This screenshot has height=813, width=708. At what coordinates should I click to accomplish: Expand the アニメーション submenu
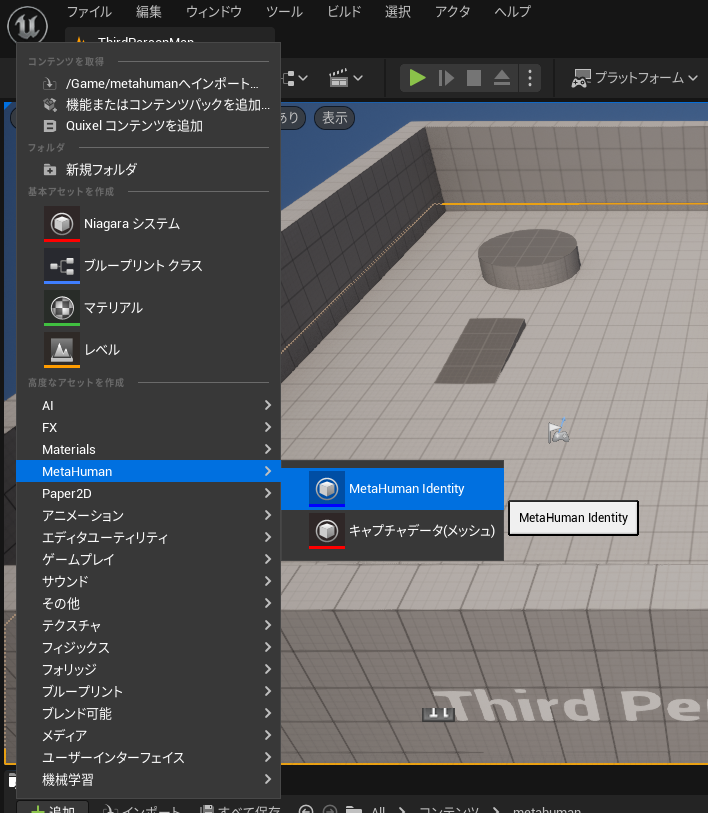coord(148,515)
